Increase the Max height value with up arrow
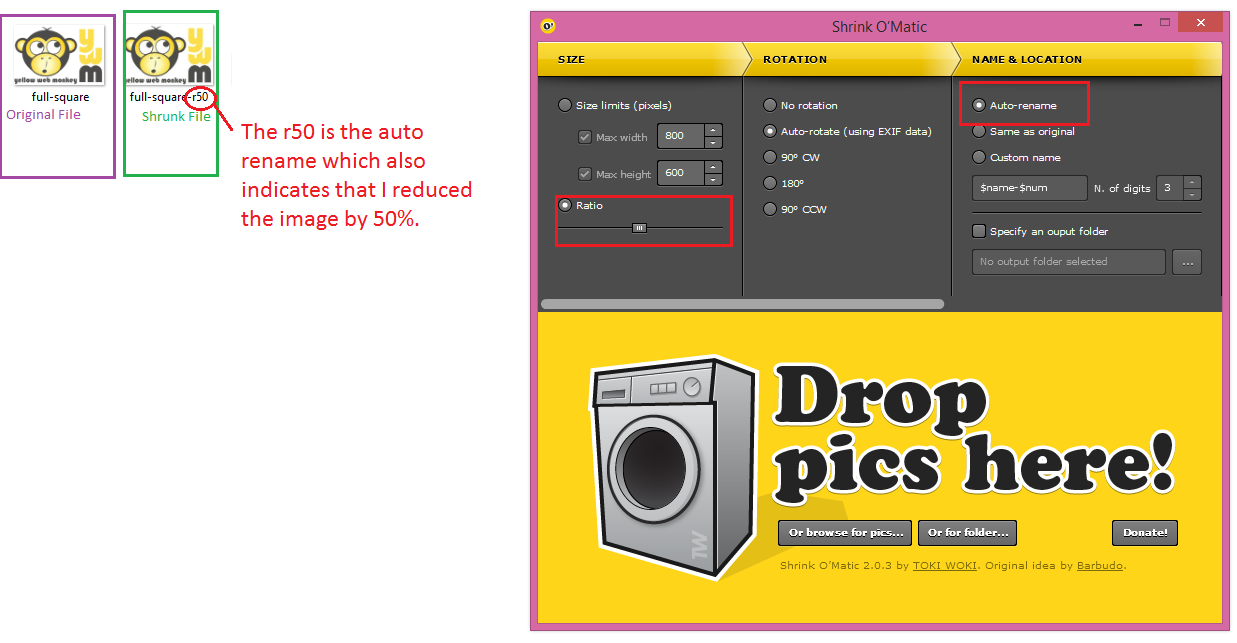This screenshot has width=1237, height=643. 713,167
